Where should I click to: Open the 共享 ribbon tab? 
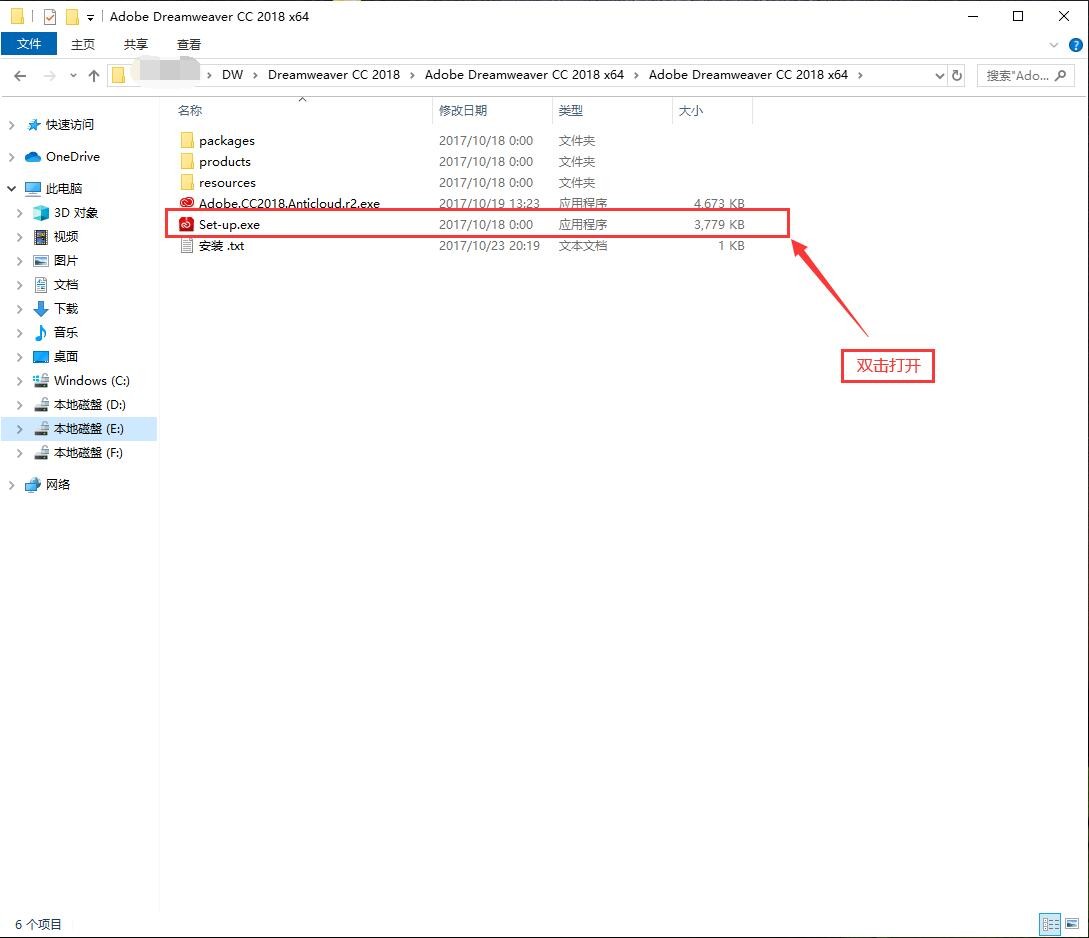(135, 44)
